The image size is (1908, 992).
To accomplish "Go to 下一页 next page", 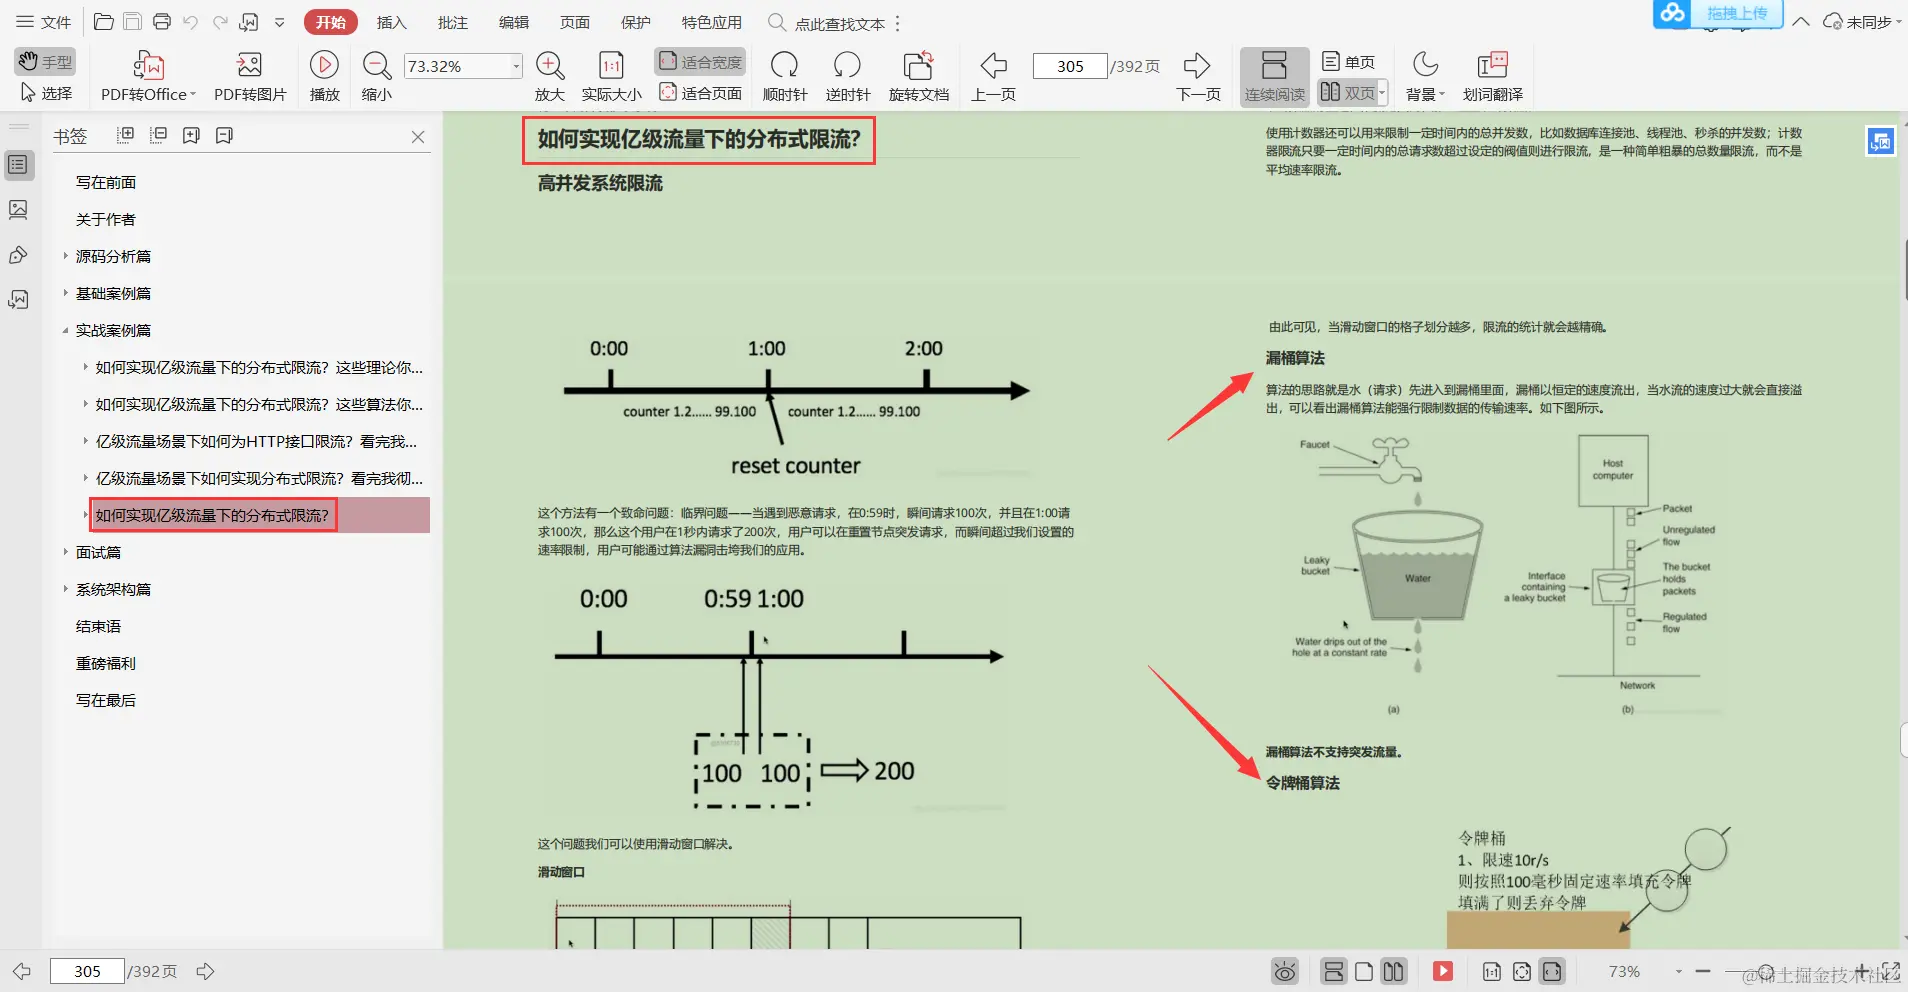I will 1198,77.
